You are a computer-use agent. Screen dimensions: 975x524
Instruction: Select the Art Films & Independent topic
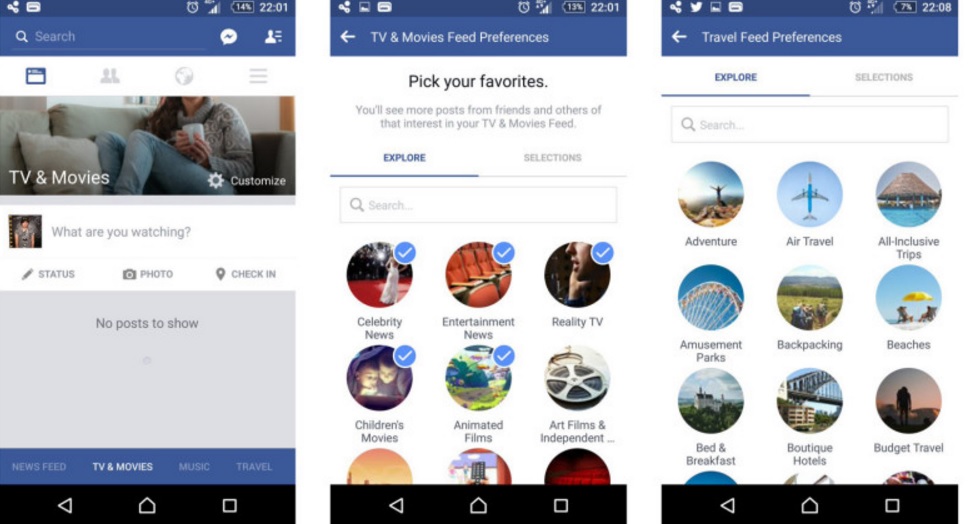click(577, 377)
